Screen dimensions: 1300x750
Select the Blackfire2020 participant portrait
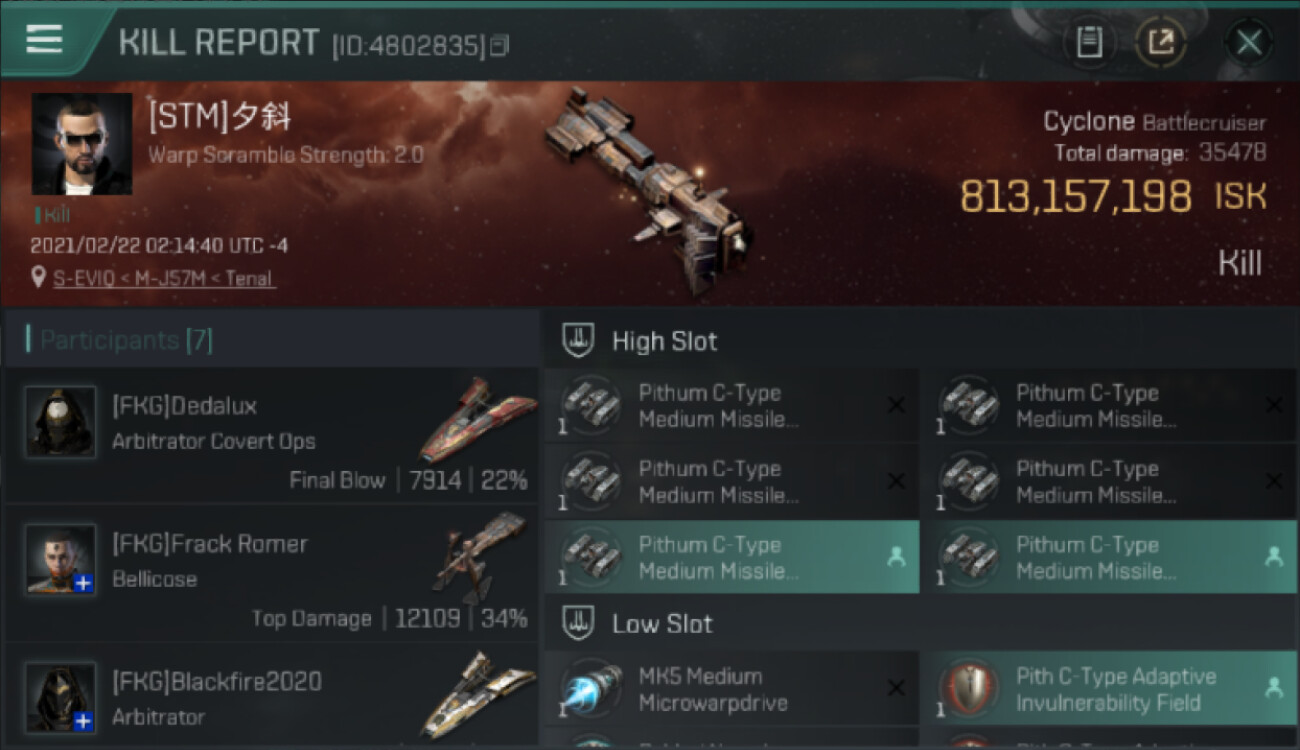(61, 697)
